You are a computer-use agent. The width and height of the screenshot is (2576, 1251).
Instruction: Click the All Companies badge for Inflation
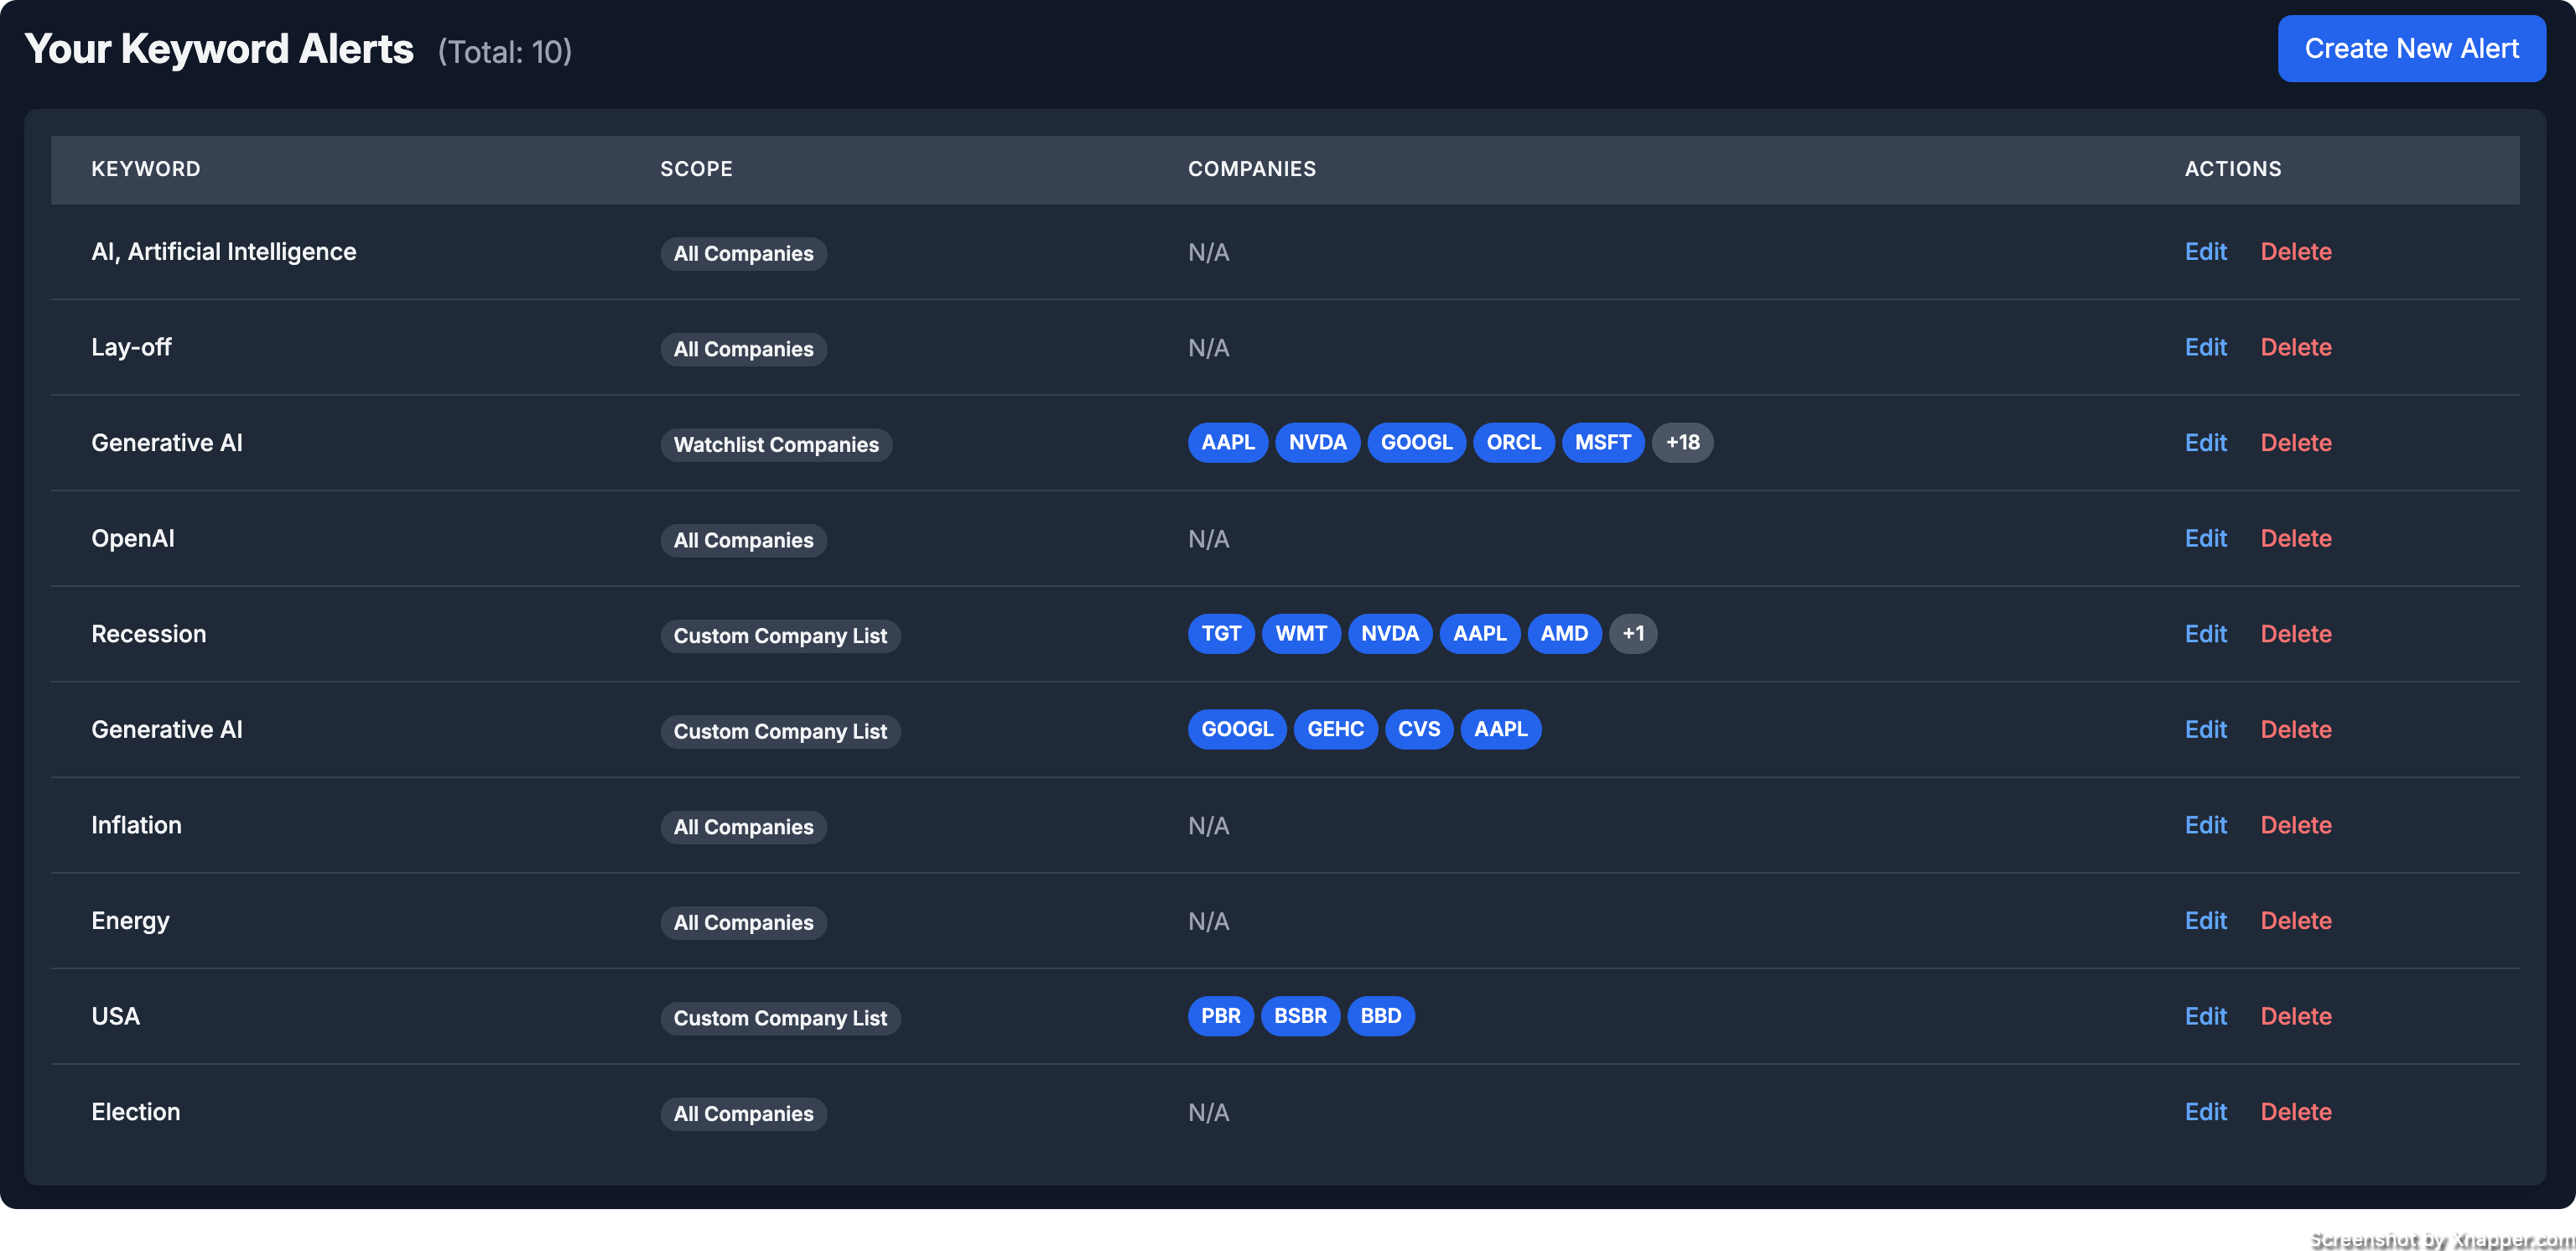coord(743,827)
